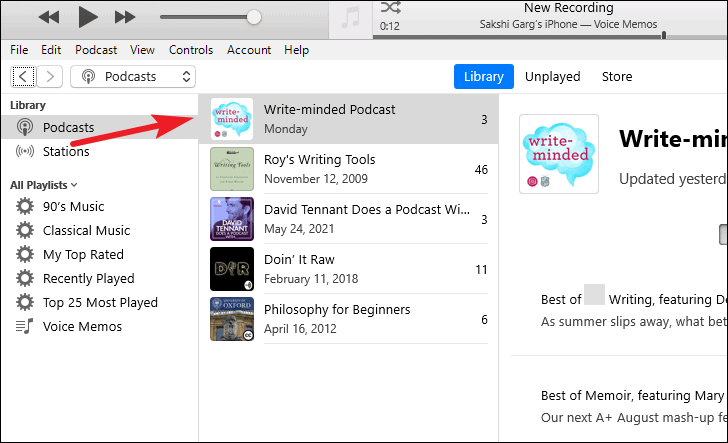The image size is (728, 443).
Task: Open the View menu
Action: tap(142, 50)
